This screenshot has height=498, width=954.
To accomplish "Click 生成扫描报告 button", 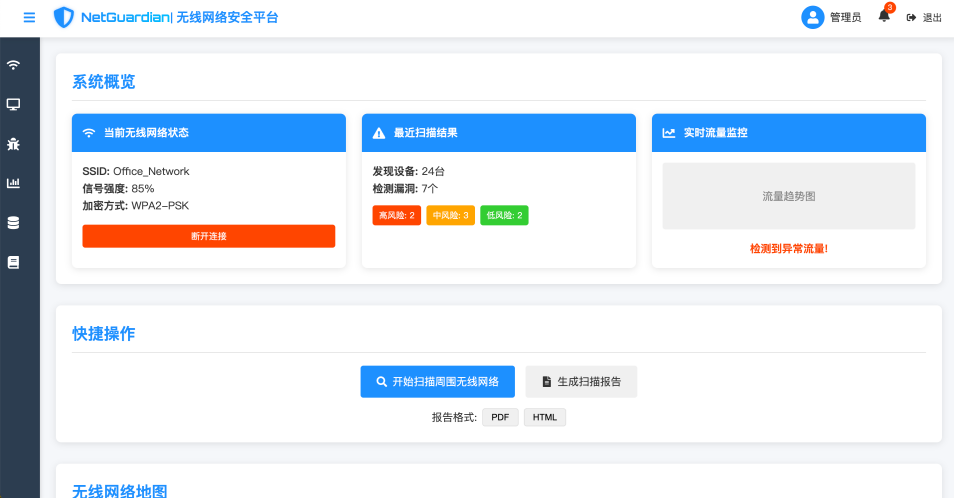I will click(581, 382).
